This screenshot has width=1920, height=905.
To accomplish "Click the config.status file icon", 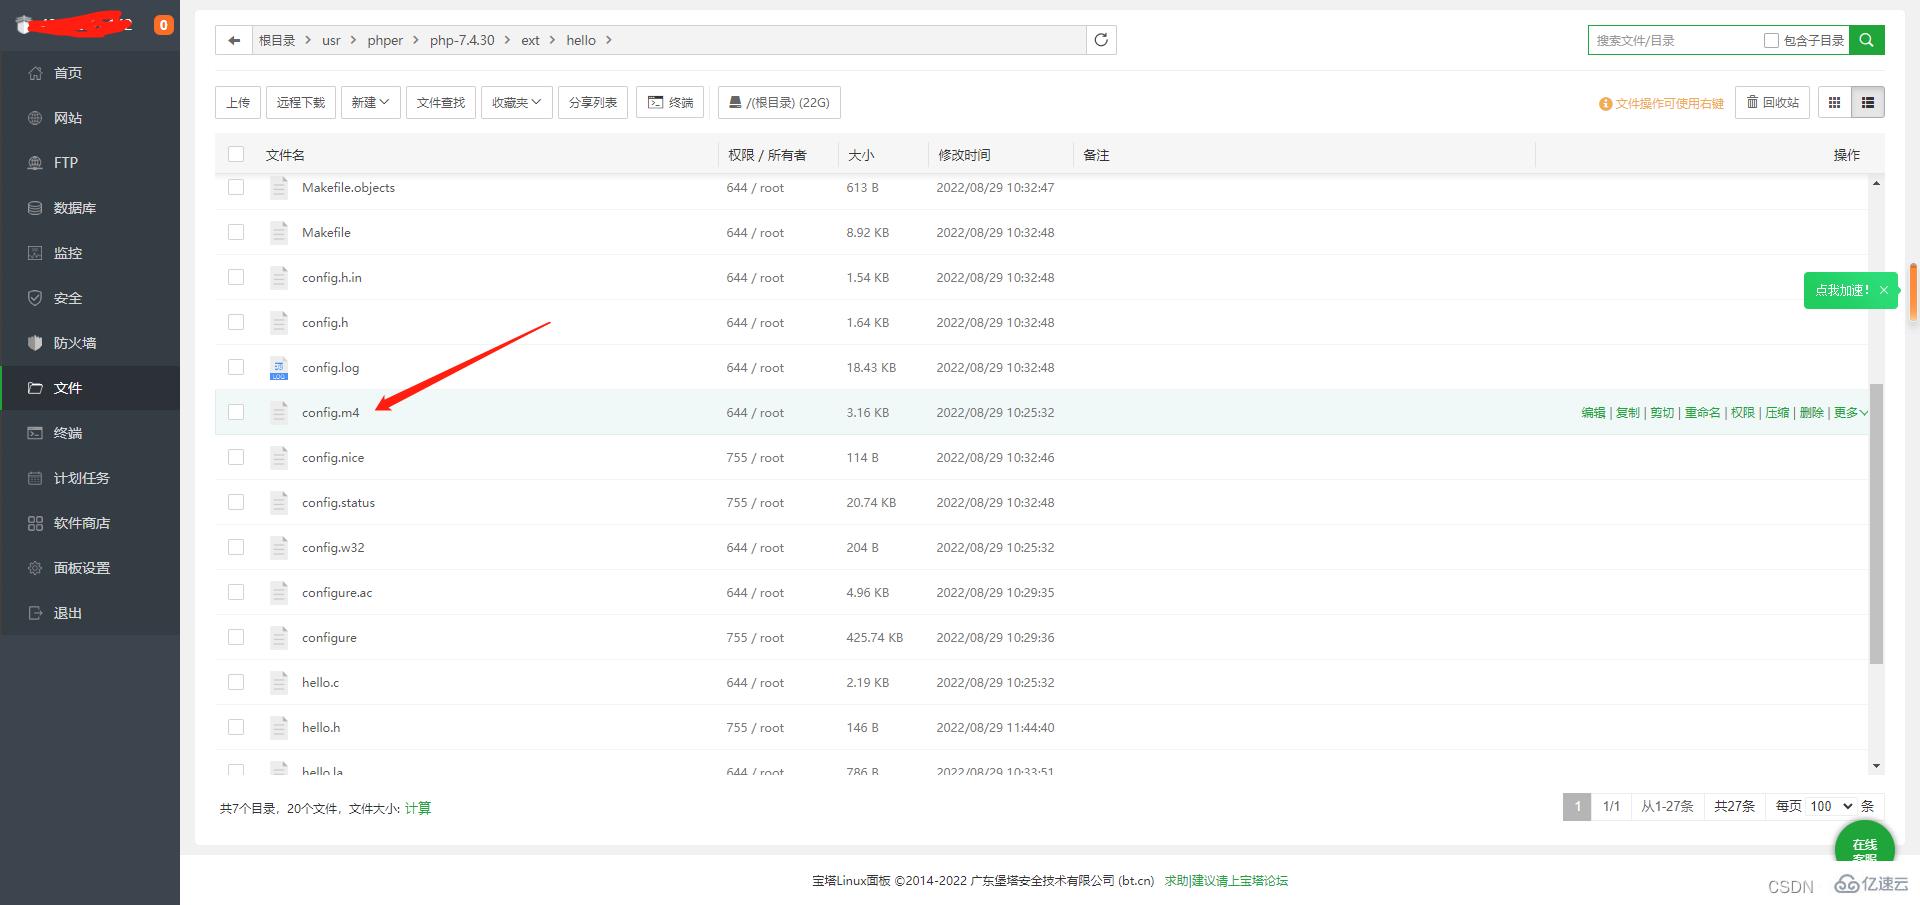I will coord(279,503).
